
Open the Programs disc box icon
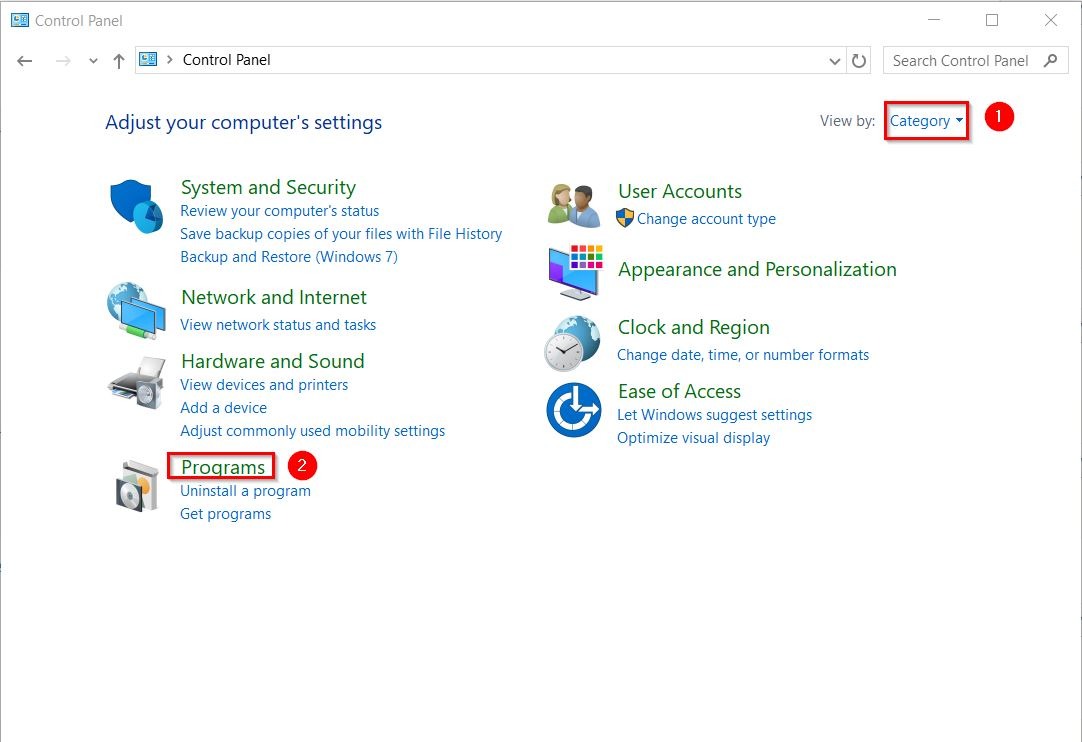(x=136, y=486)
